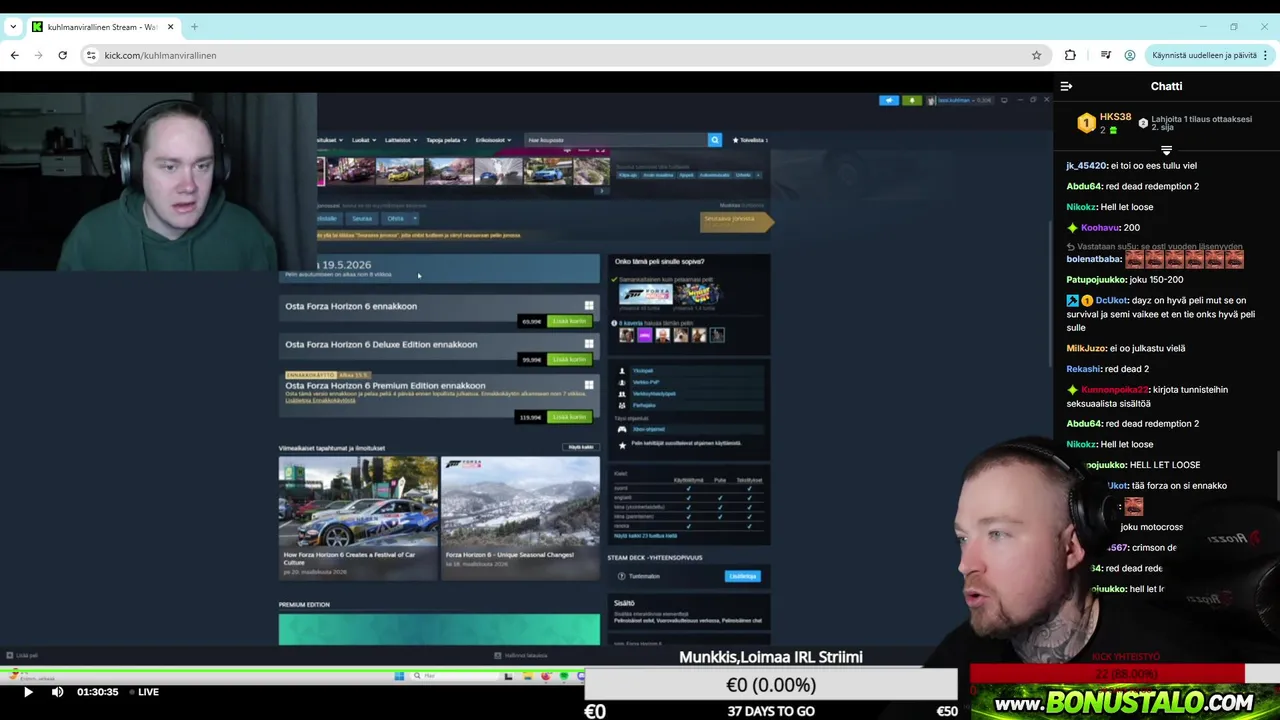Click Käynnistä uudelleen ja päivitä button
The image size is (1280, 720).
click(1210, 55)
